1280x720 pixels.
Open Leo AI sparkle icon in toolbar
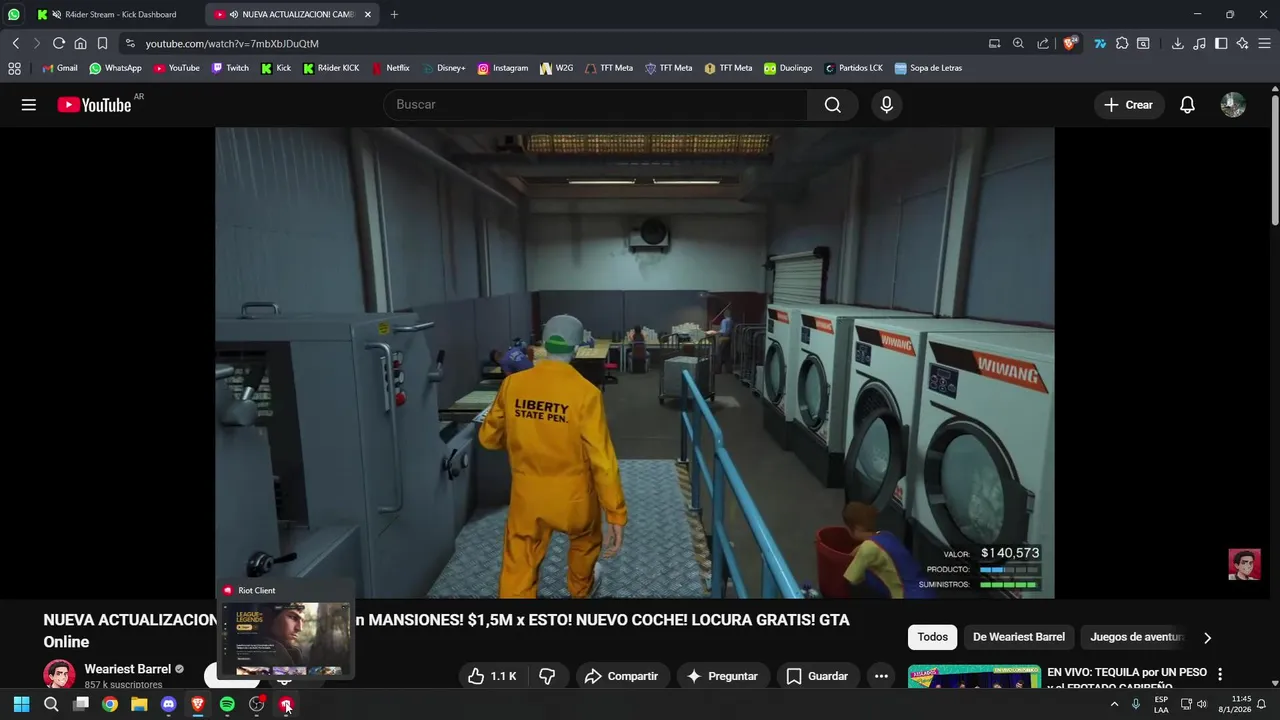pos(1242,43)
